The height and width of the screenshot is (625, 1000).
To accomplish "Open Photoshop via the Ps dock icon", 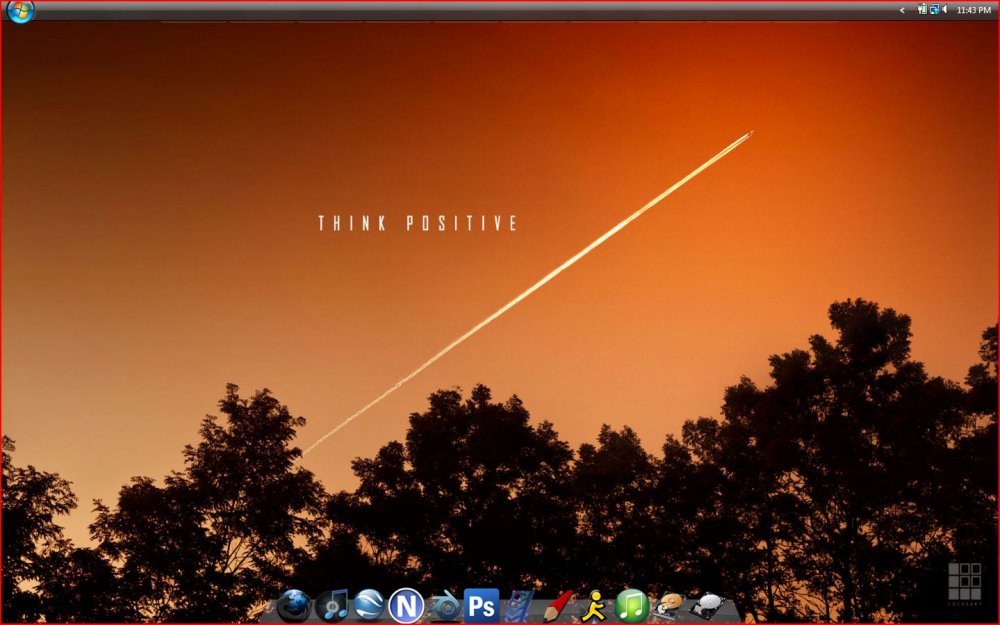I will 482,605.
